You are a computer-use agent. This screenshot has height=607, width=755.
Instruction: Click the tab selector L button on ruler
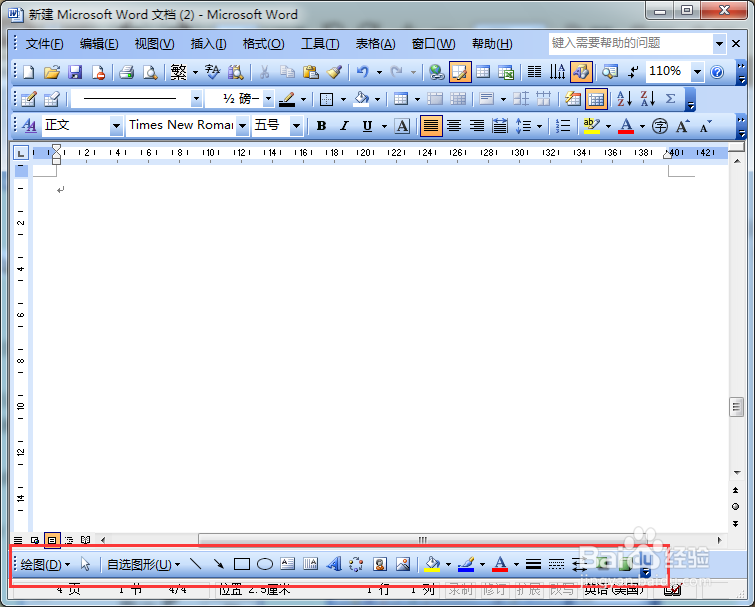coord(20,153)
